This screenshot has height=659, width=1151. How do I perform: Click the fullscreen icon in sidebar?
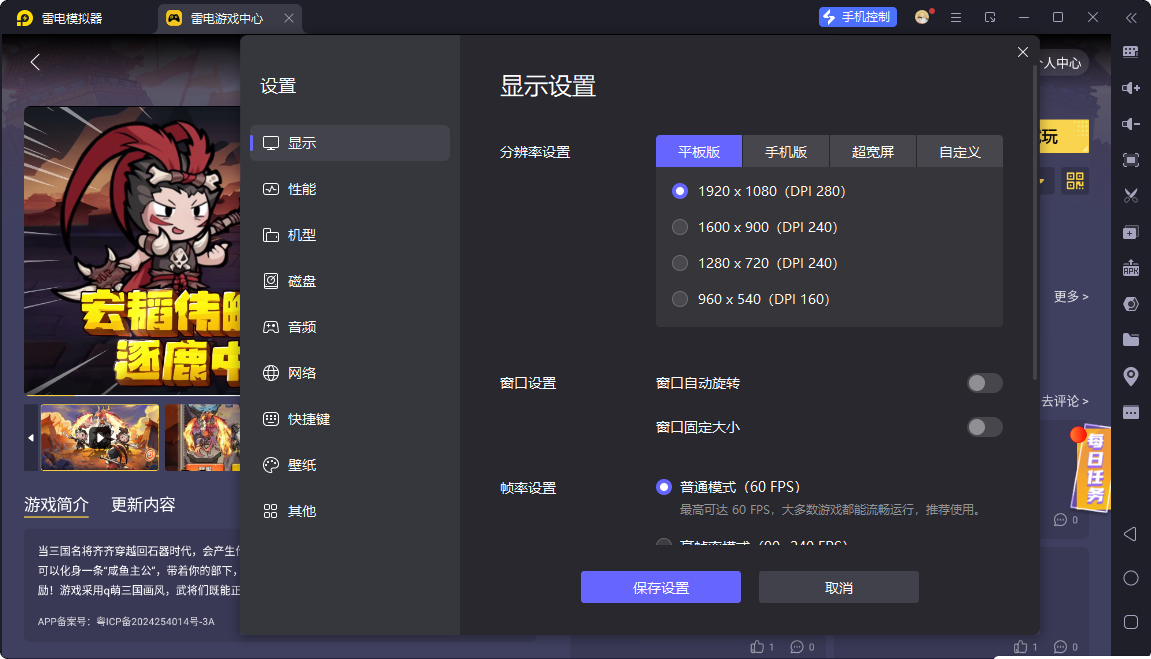[1131, 160]
